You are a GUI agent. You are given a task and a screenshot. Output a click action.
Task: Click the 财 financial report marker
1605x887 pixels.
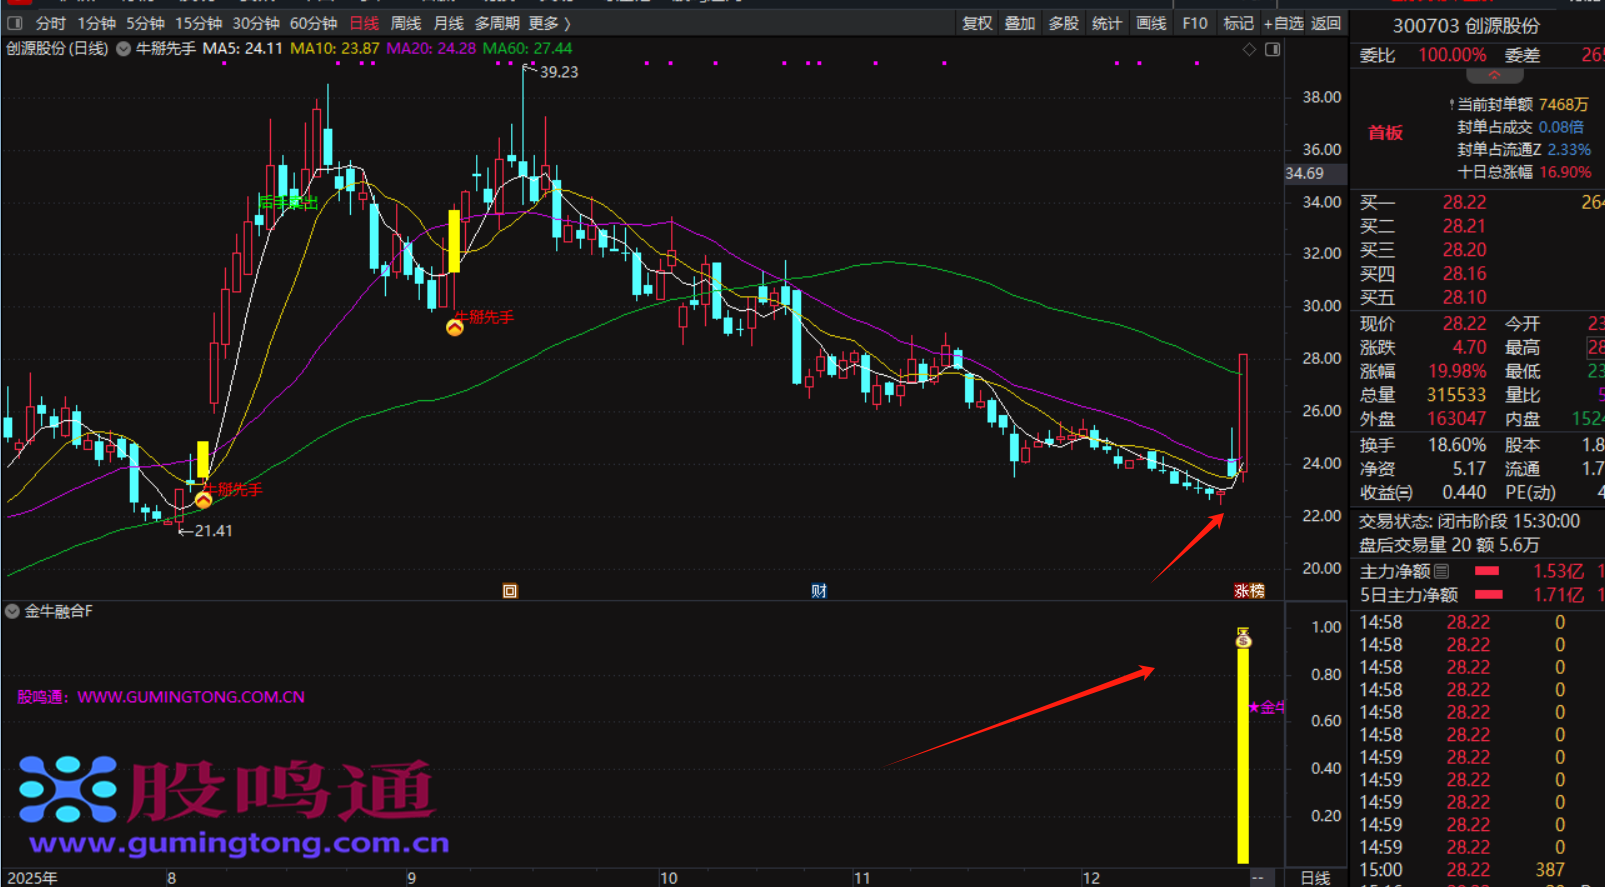tap(819, 591)
